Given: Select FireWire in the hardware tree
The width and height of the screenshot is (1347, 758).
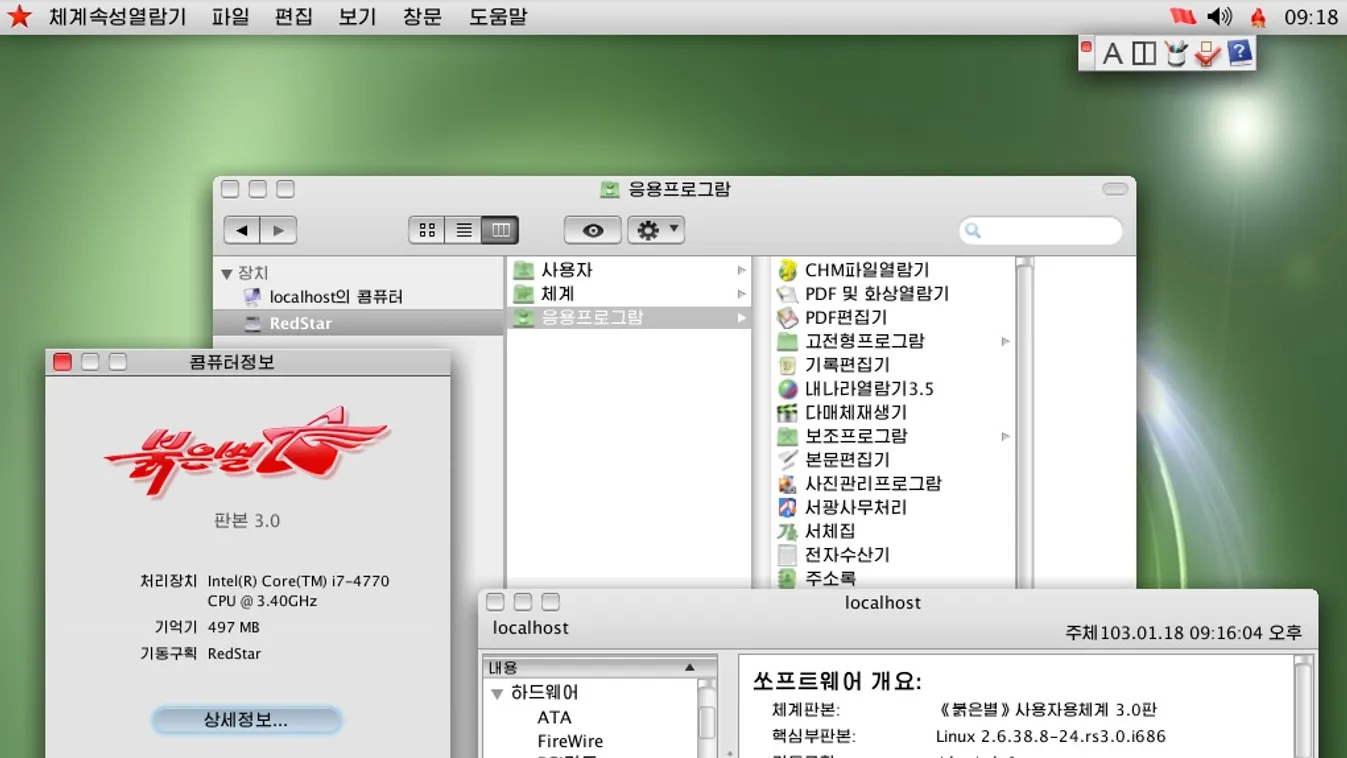Looking at the screenshot, I should coord(570,741).
